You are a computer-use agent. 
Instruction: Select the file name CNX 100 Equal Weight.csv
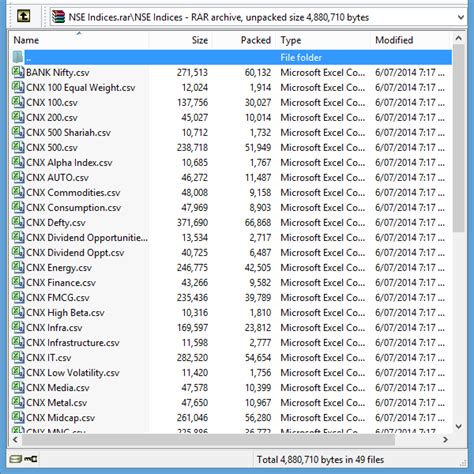(x=81, y=88)
